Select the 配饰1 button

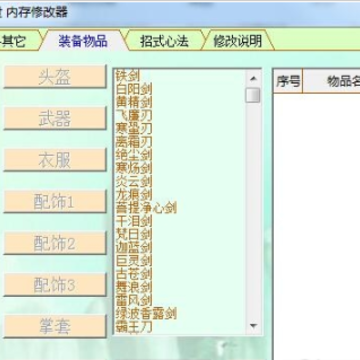55,201
